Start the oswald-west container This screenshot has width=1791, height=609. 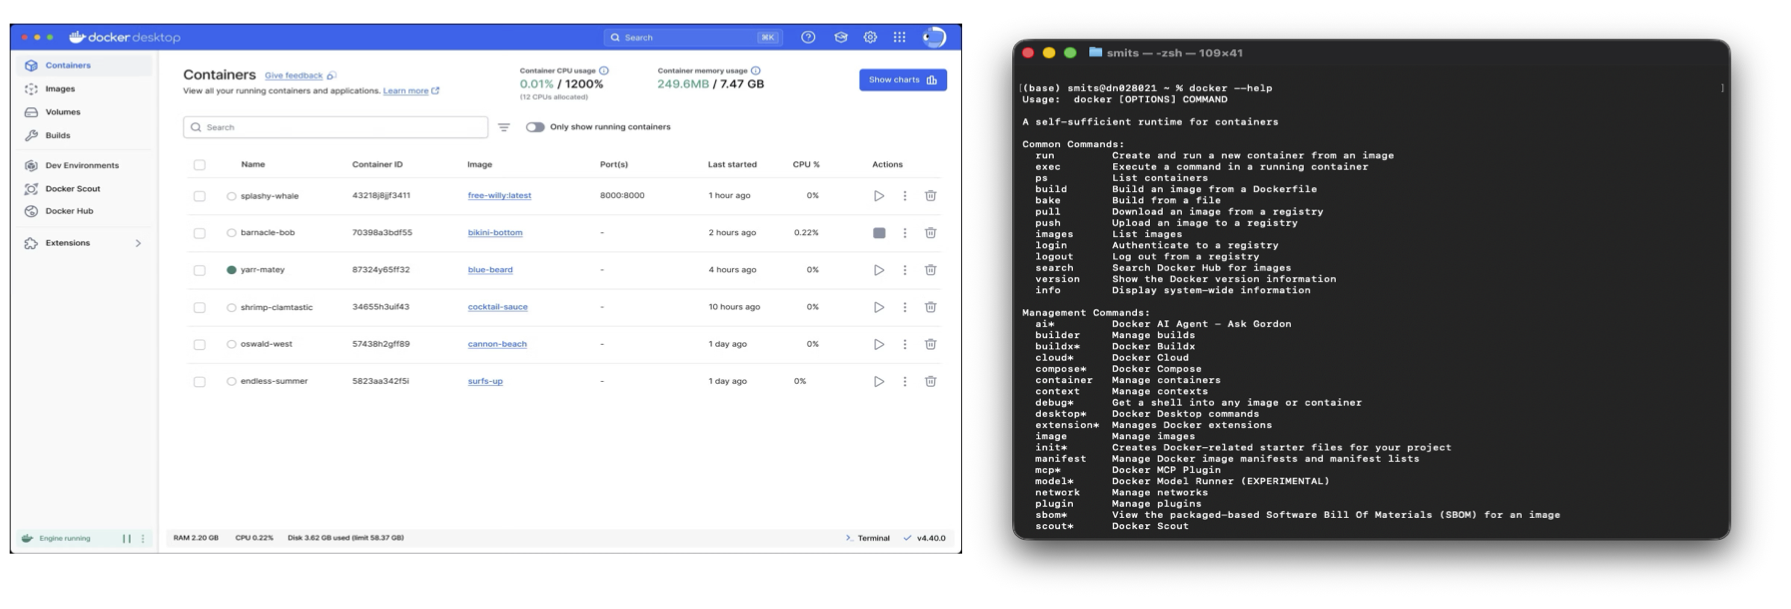pos(878,344)
